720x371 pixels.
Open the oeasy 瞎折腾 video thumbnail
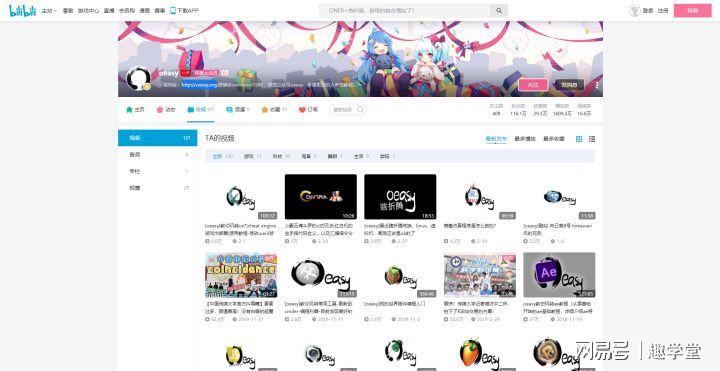pyautogui.click(x=400, y=197)
